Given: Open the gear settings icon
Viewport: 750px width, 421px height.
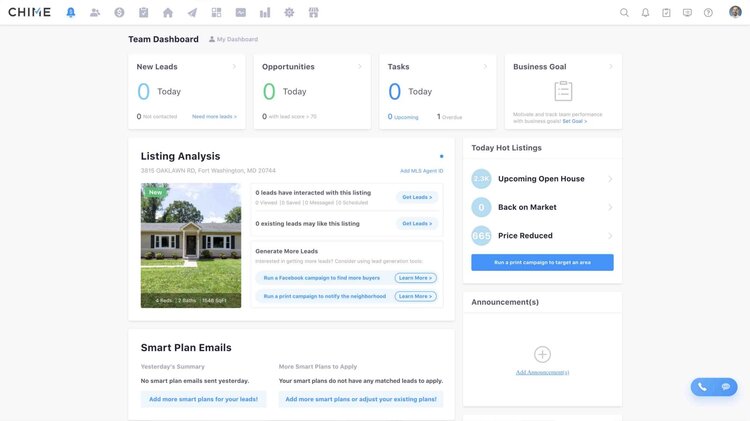Looking at the screenshot, I should (289, 12).
